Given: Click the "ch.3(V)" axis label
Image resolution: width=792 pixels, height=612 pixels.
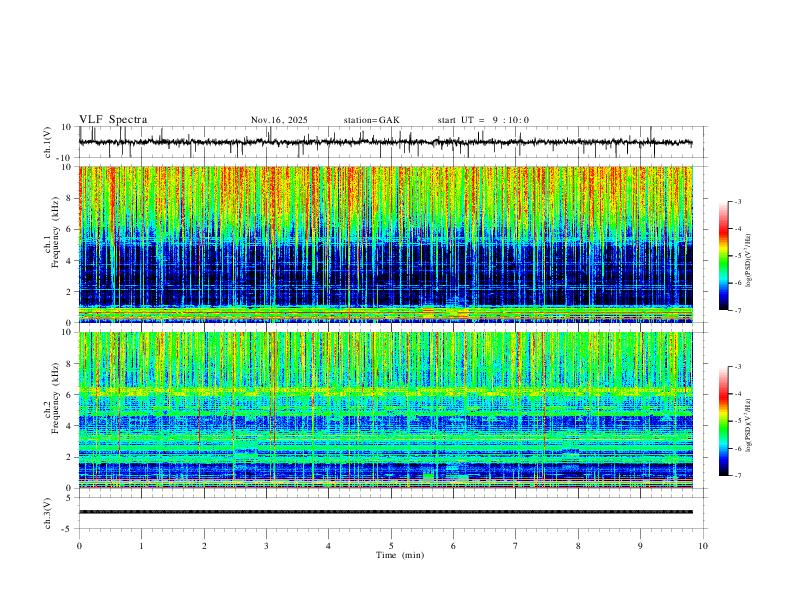Looking at the screenshot, I should pyautogui.click(x=47, y=514).
